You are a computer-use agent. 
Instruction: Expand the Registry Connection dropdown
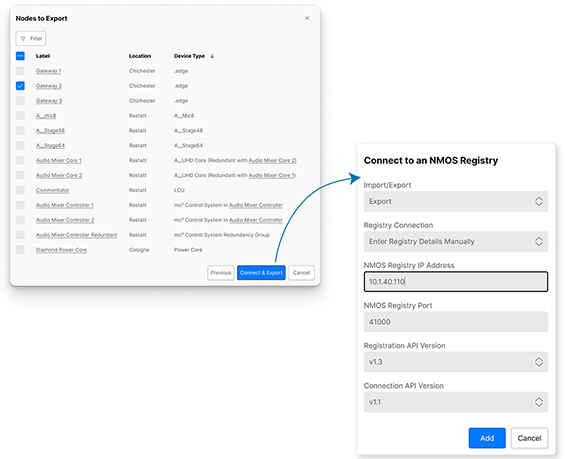[x=456, y=241]
